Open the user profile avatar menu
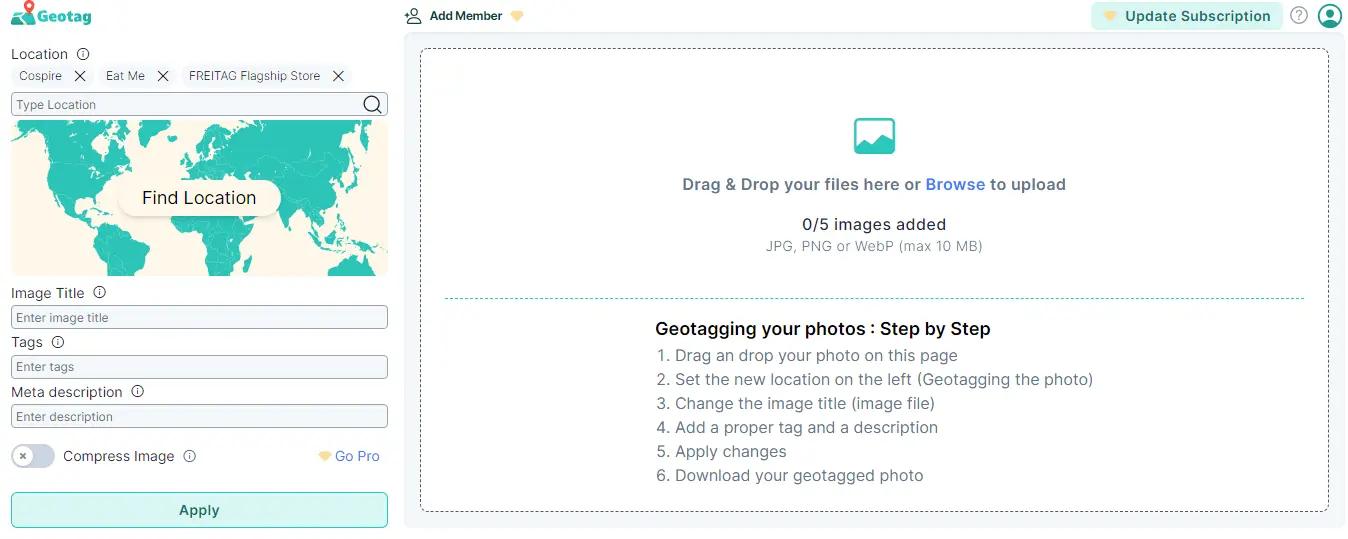Viewport: 1348px width, 539px height. click(1329, 16)
